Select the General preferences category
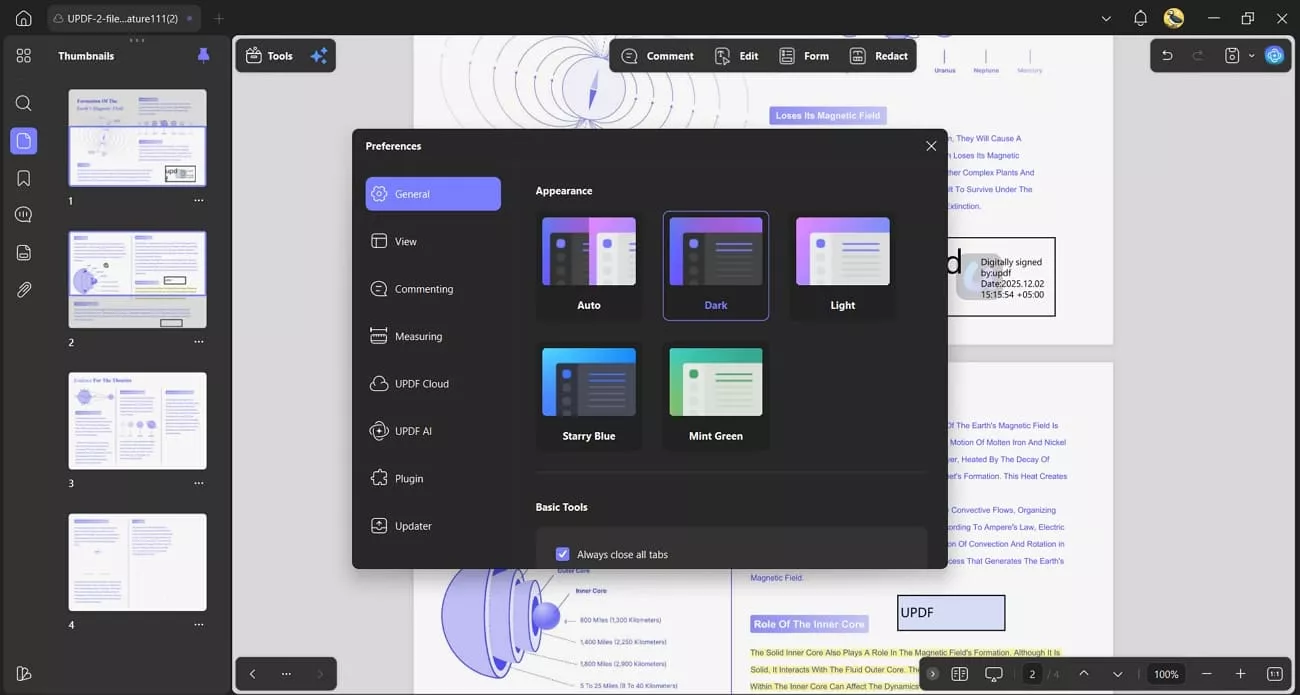The width and height of the screenshot is (1300, 695). 433,194
